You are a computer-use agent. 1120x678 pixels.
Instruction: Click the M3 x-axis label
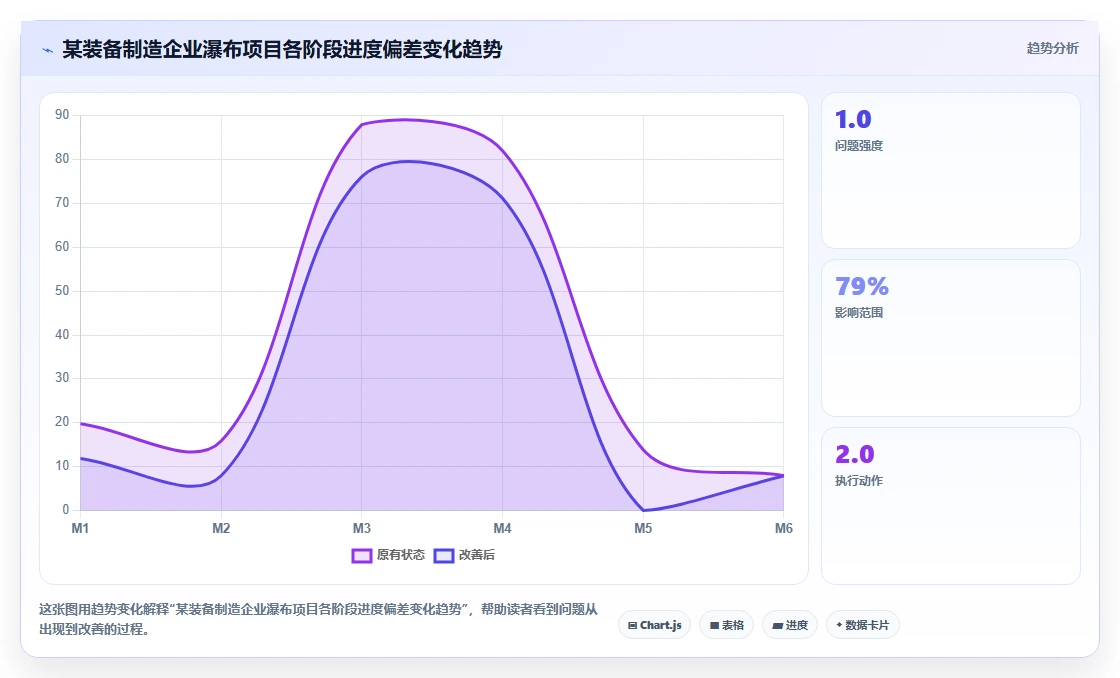[x=361, y=529]
